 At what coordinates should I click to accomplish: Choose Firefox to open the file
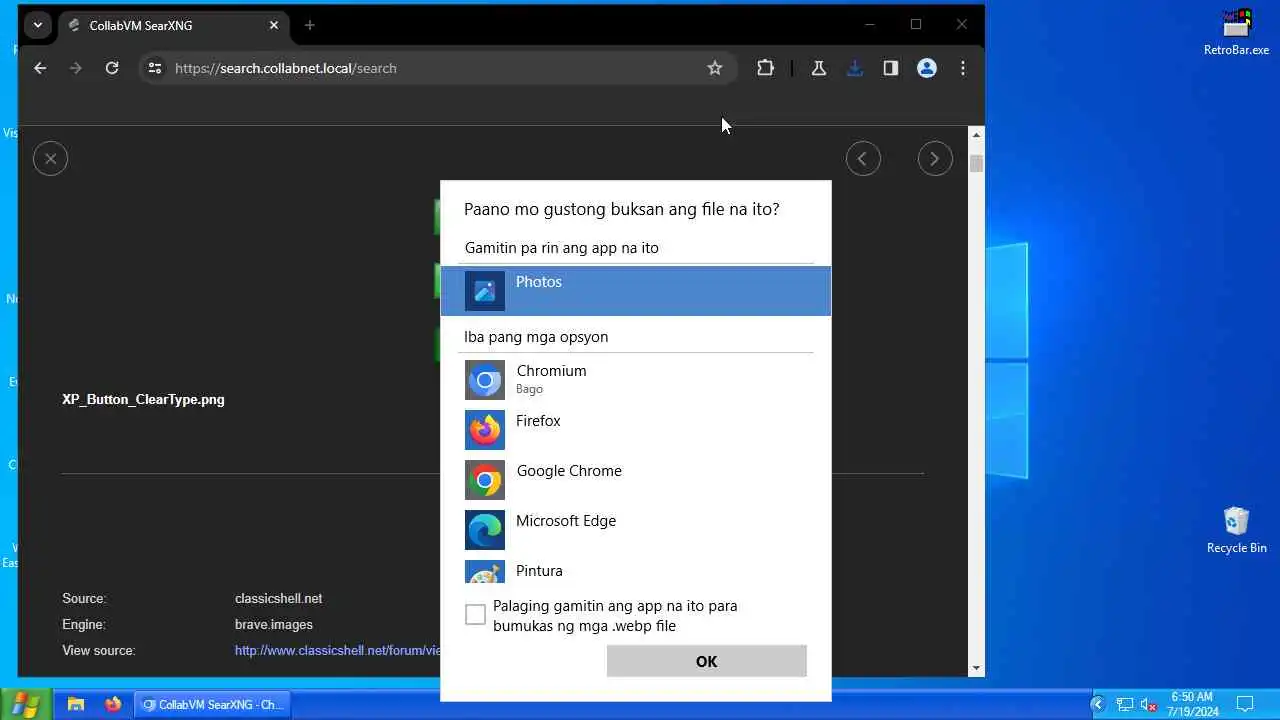click(635, 430)
